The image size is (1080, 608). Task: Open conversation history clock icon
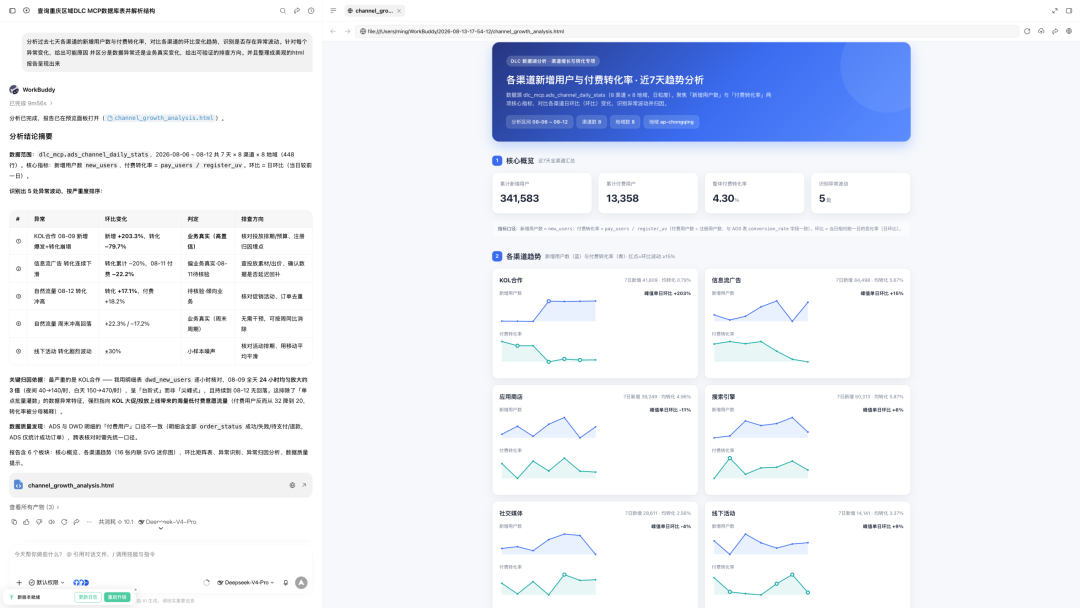coord(311,11)
